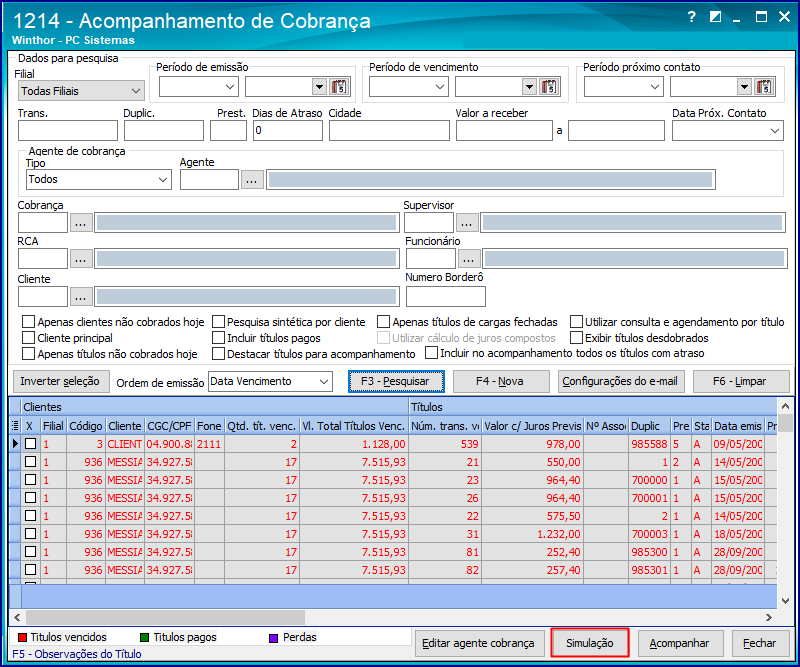Click Duplic cell 985588
Image resolution: width=800 pixels, height=667 pixels.
coord(649,444)
